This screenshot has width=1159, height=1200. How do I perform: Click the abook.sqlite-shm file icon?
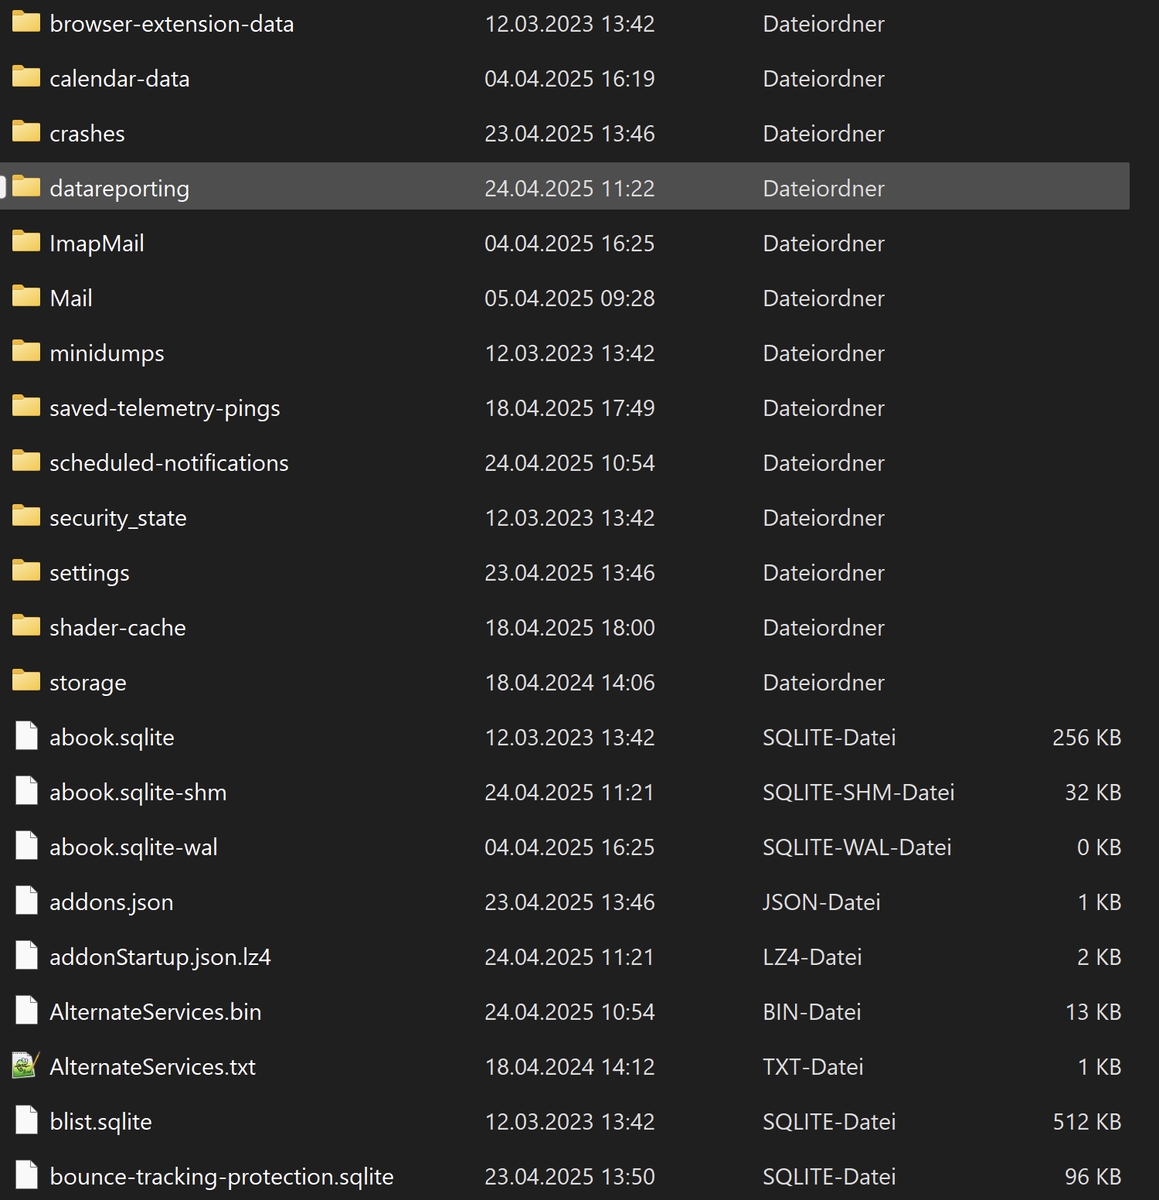26,791
